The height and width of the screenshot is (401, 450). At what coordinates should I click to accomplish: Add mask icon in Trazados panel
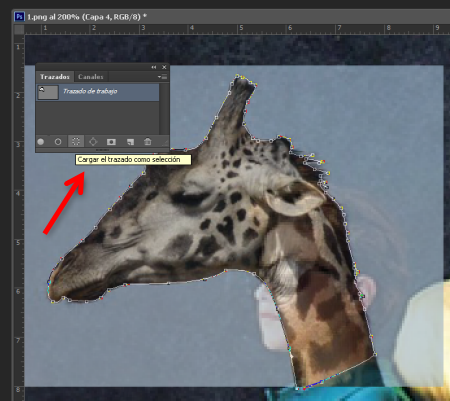click(x=111, y=142)
